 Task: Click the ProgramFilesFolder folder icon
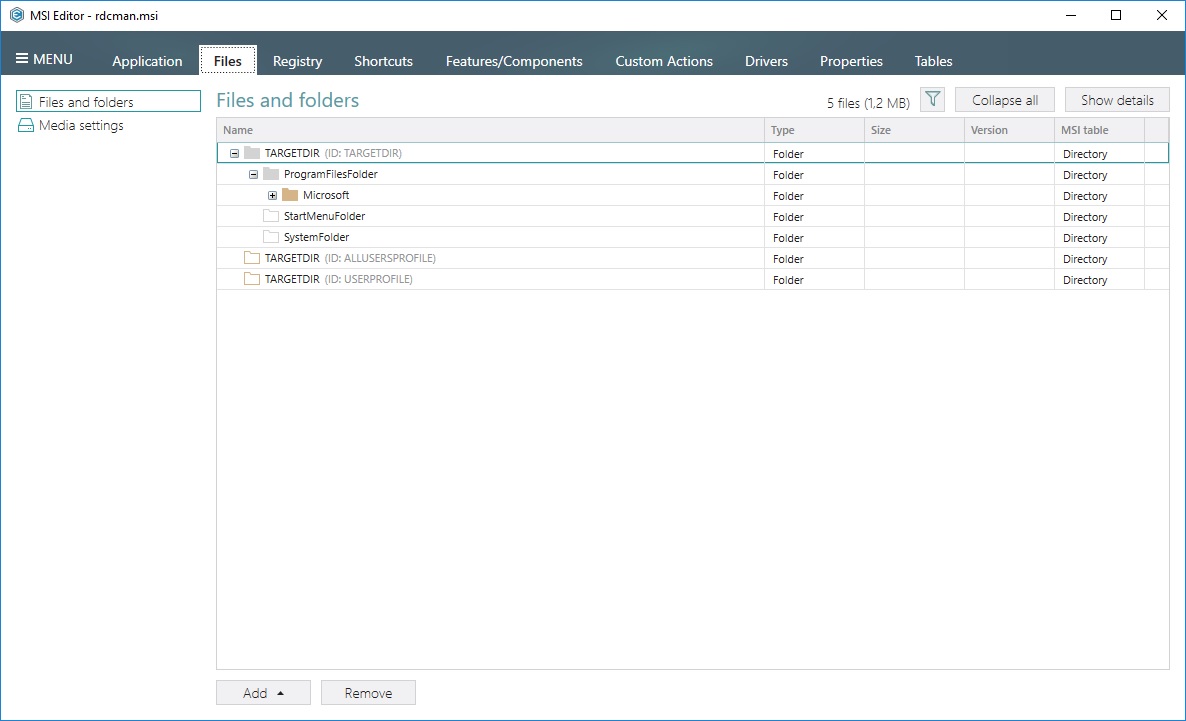[x=271, y=174]
